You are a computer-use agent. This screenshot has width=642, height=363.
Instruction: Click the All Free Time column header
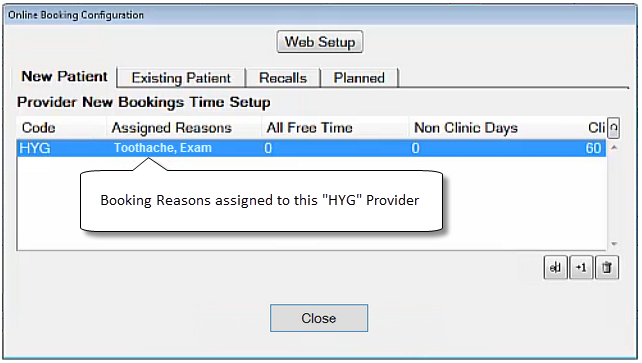point(335,128)
